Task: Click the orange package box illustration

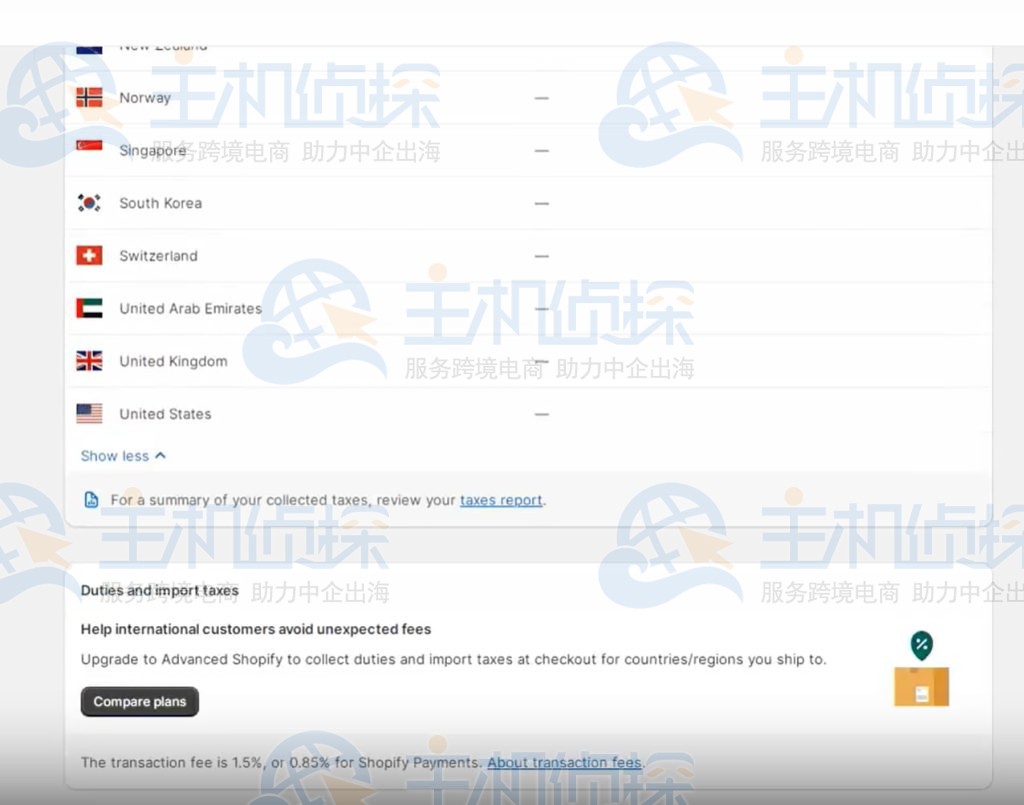Action: click(x=921, y=687)
